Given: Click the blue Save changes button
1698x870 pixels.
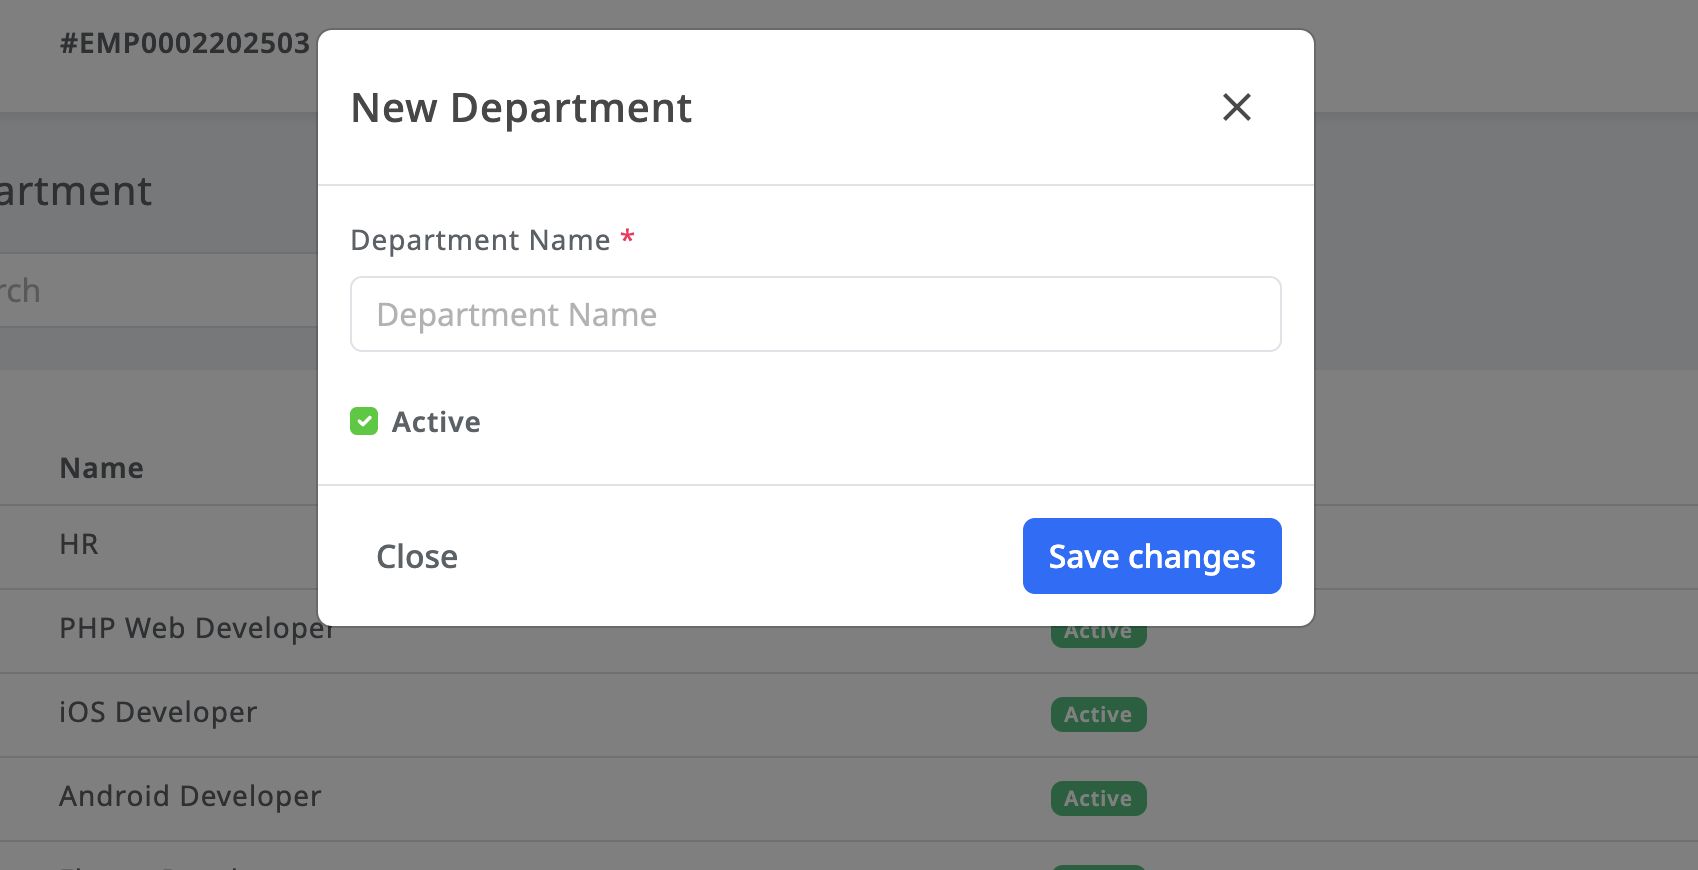Looking at the screenshot, I should (x=1151, y=556).
